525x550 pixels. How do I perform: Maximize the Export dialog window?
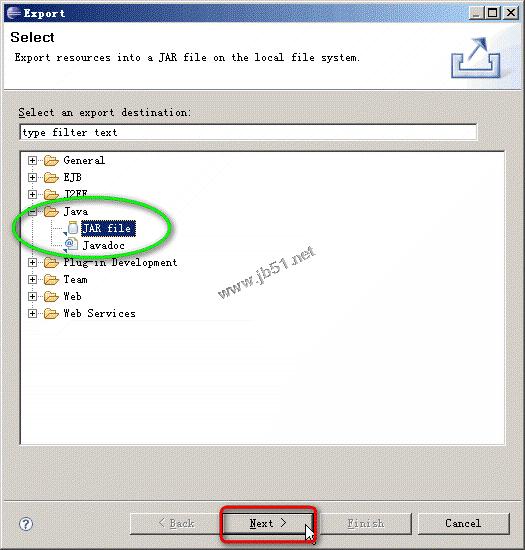[x=492, y=13]
